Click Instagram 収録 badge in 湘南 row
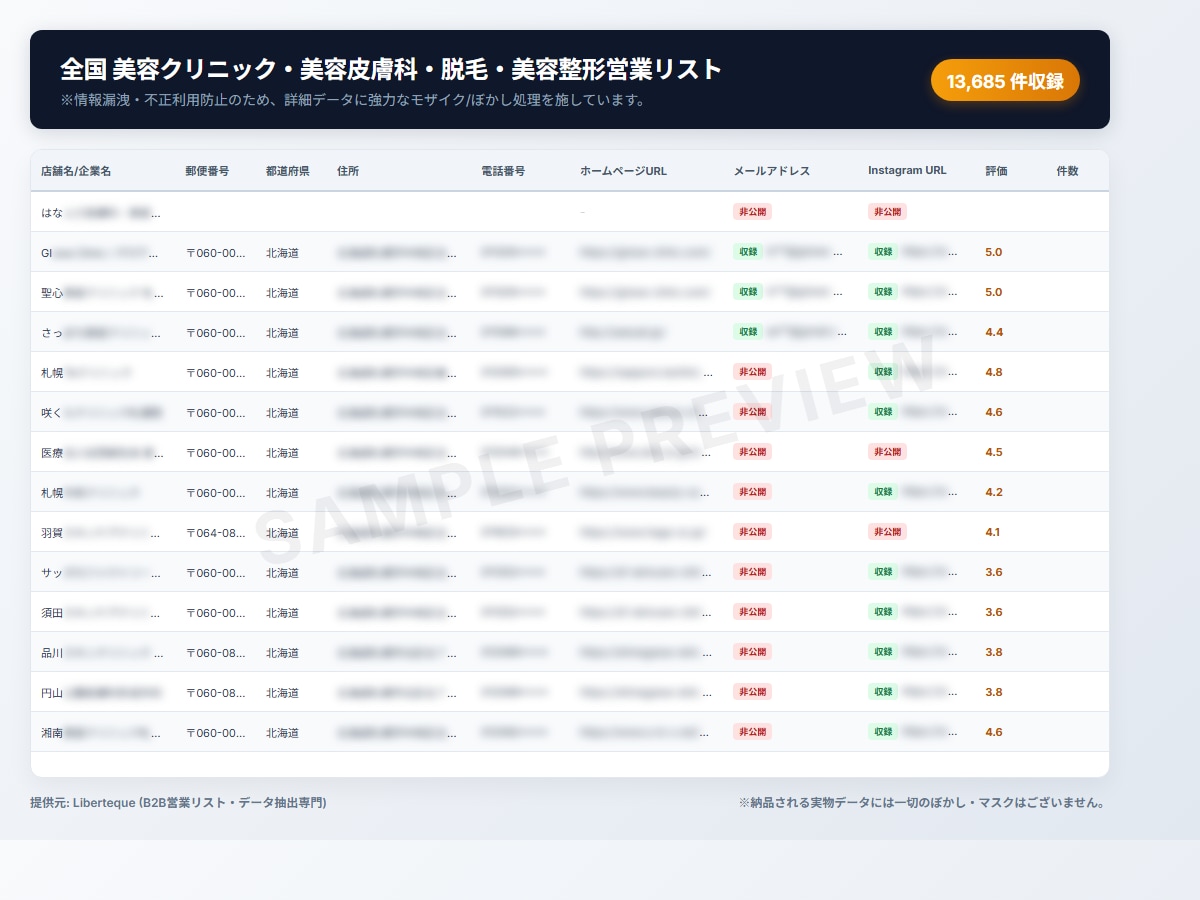1200x900 pixels. [x=883, y=732]
